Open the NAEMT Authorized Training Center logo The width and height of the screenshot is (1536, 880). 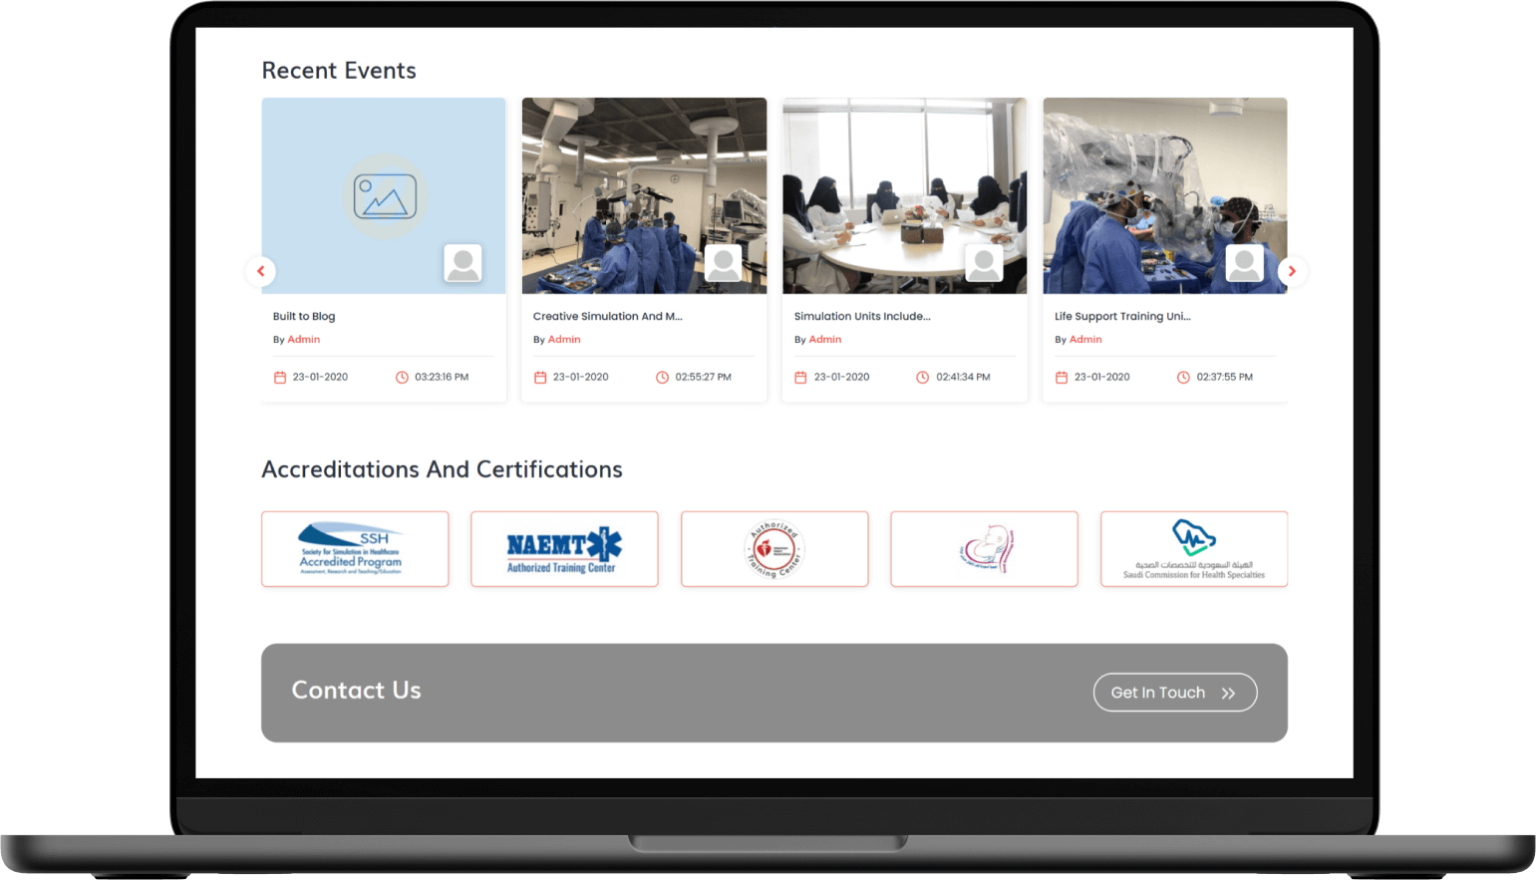(564, 549)
